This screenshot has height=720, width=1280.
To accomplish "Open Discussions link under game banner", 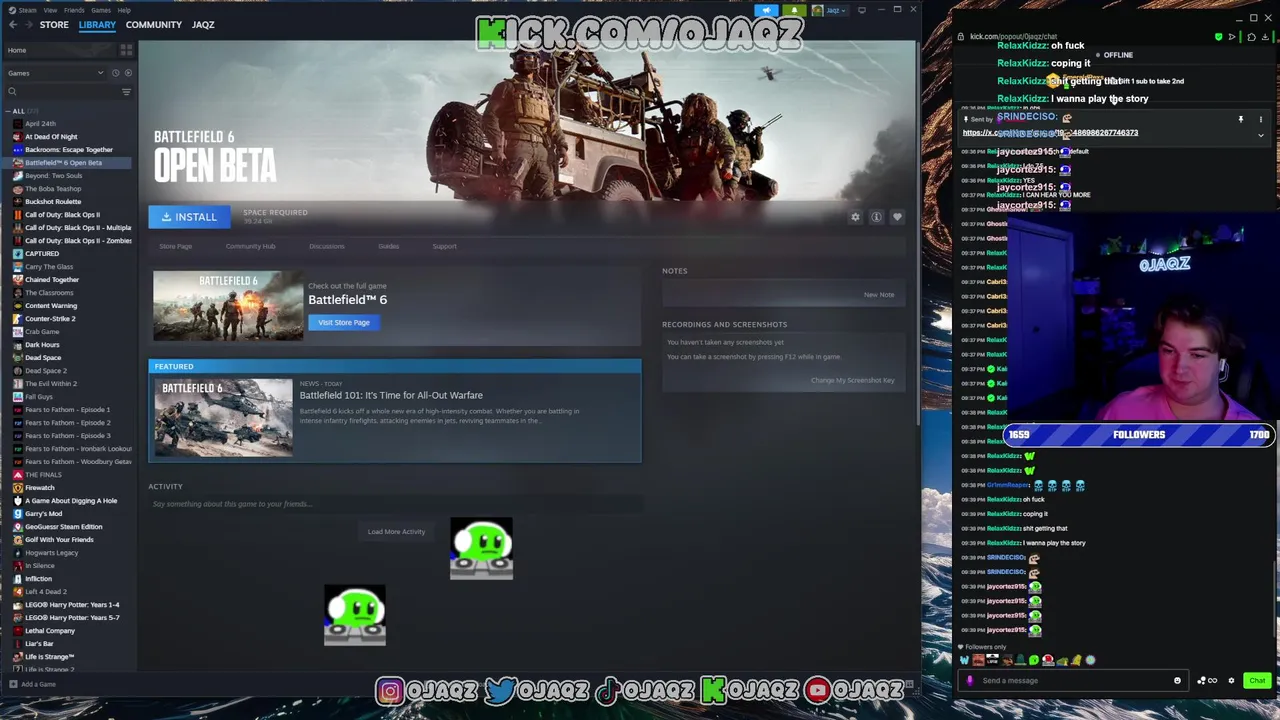I will (x=326, y=246).
